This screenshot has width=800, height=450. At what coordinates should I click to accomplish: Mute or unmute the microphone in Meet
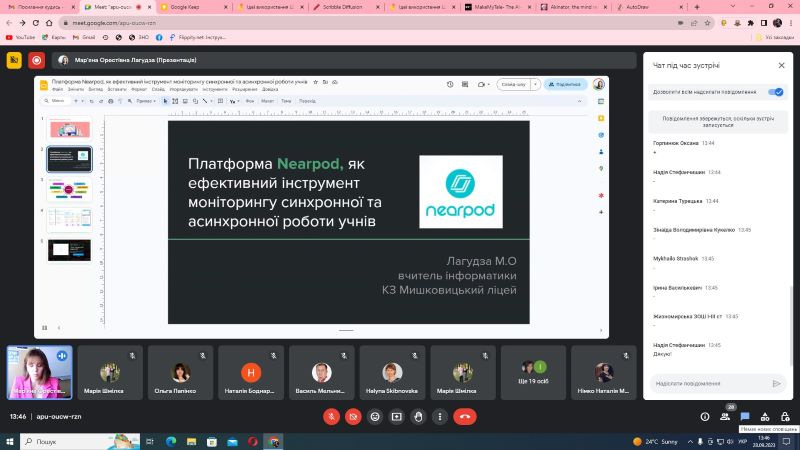coord(331,416)
